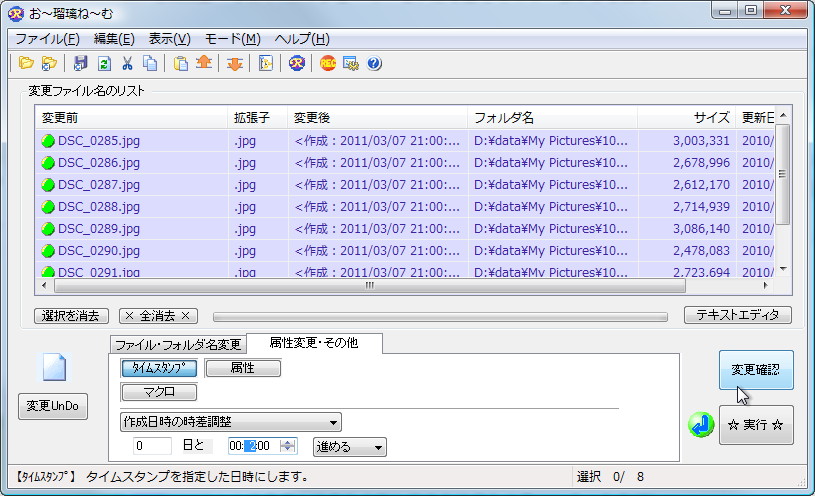Viewport: 815px width, 496px height.
Task: Click the floppy disk save icon
Action: [x=81, y=63]
